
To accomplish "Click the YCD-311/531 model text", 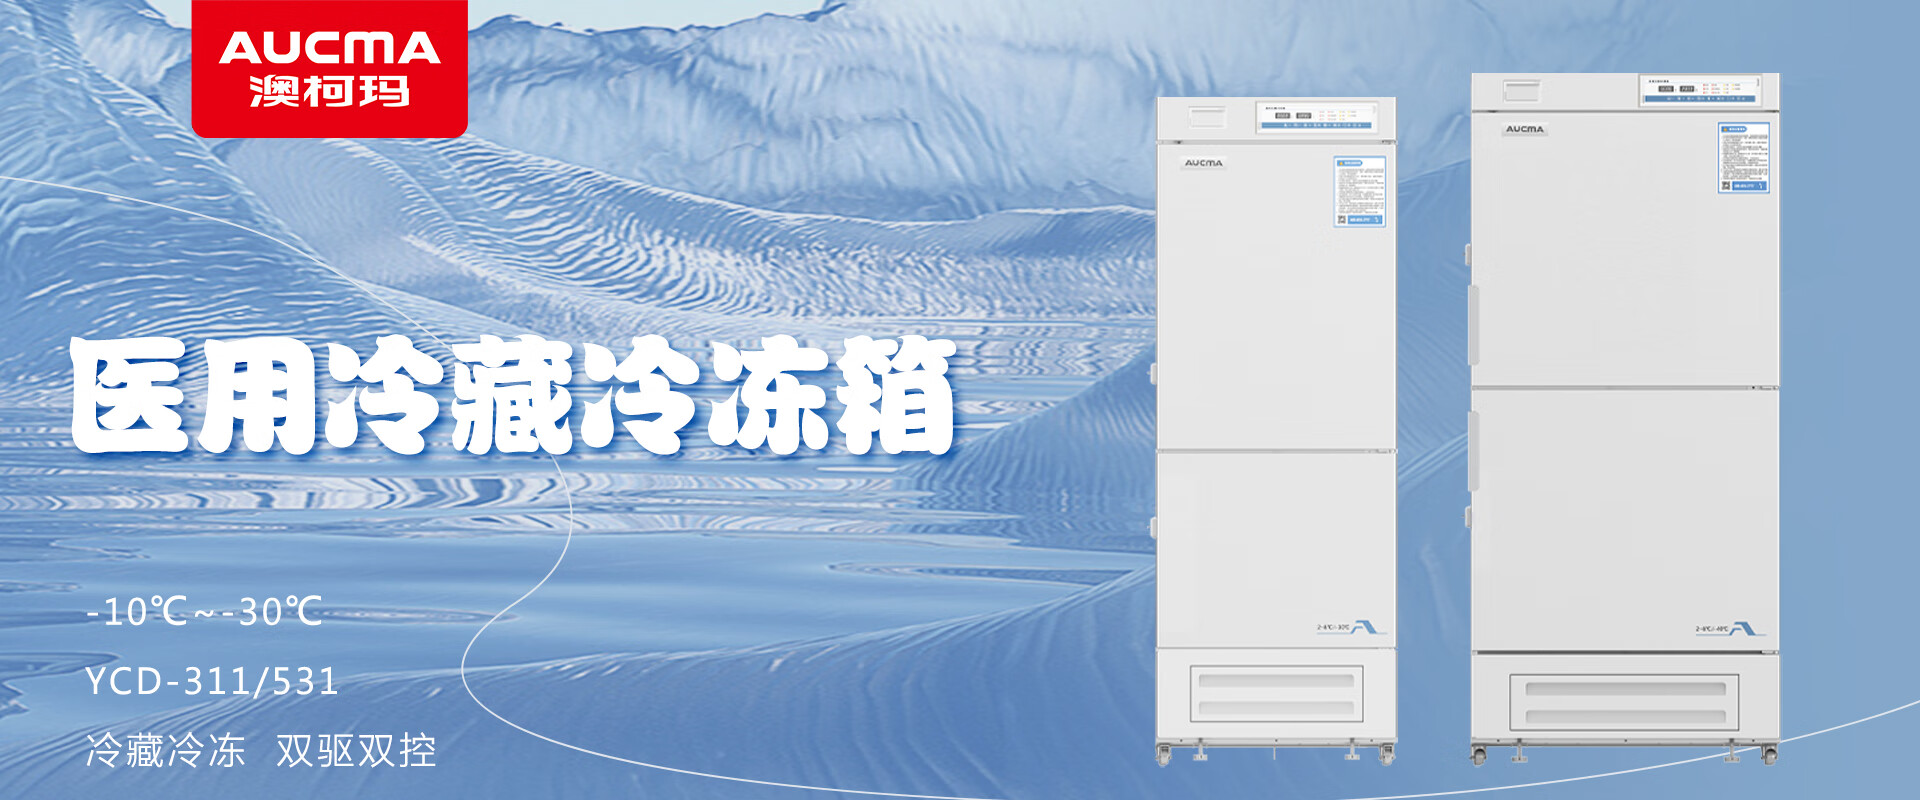I will [212, 681].
